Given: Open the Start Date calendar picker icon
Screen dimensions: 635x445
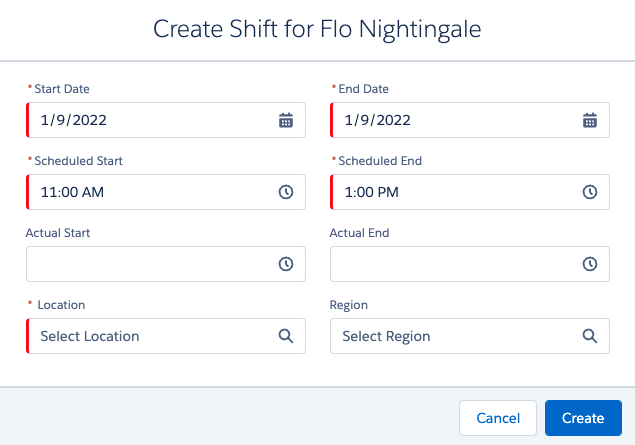Looking at the screenshot, I should 286,120.
